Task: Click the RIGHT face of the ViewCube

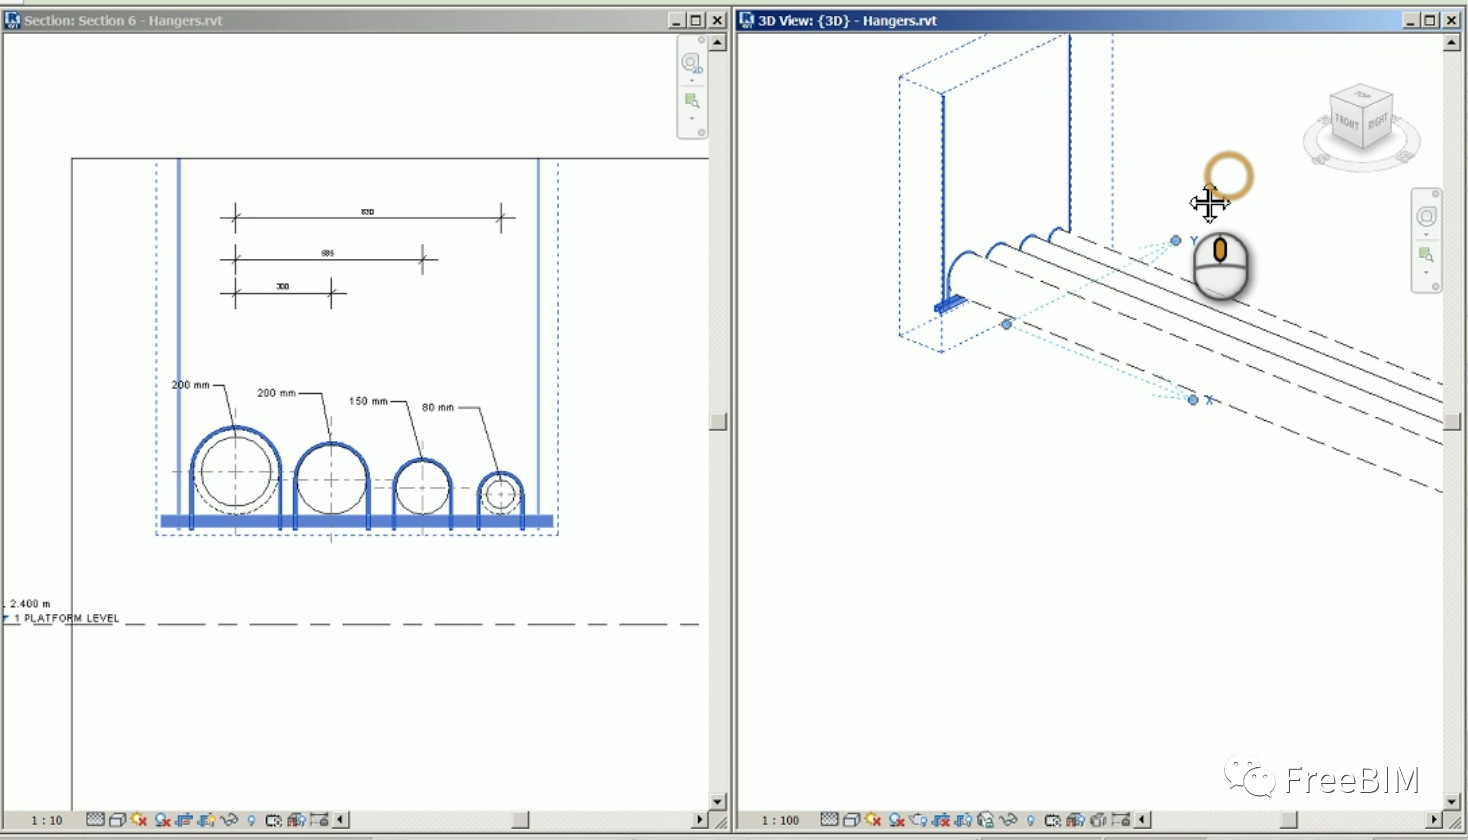Action: pos(1377,120)
